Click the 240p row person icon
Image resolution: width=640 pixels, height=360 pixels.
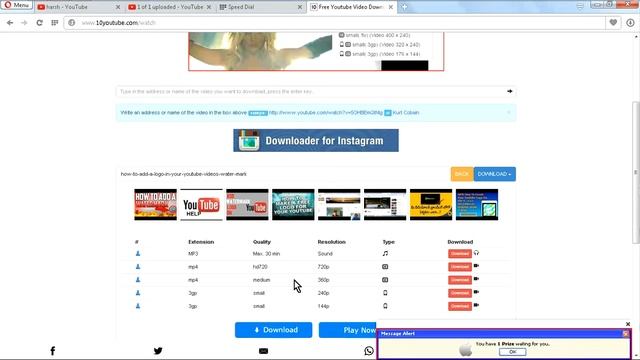click(138, 293)
